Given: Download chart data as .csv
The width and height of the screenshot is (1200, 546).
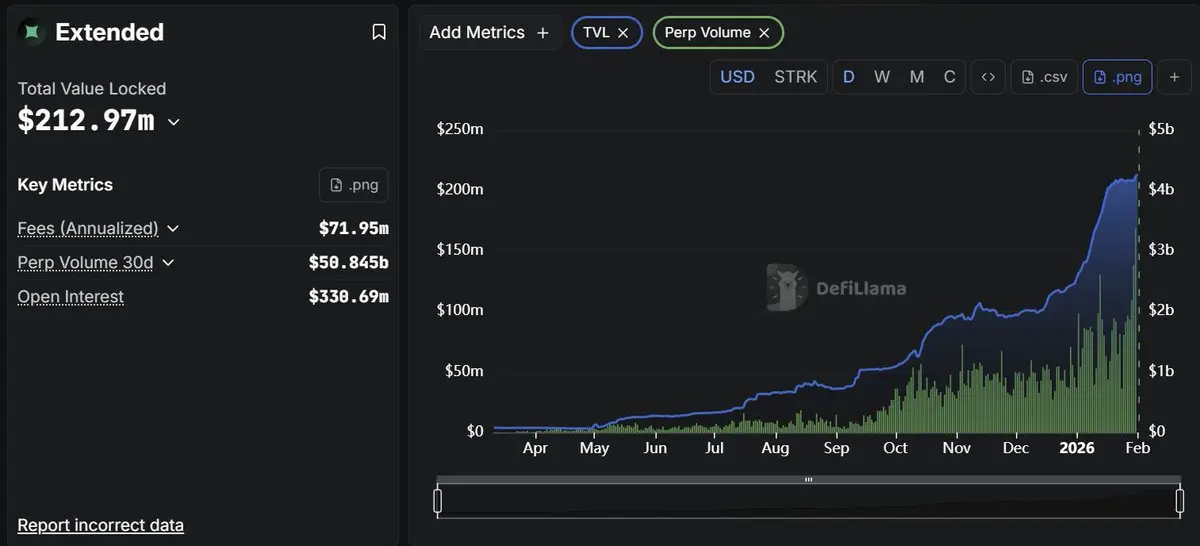Looking at the screenshot, I should [1044, 77].
